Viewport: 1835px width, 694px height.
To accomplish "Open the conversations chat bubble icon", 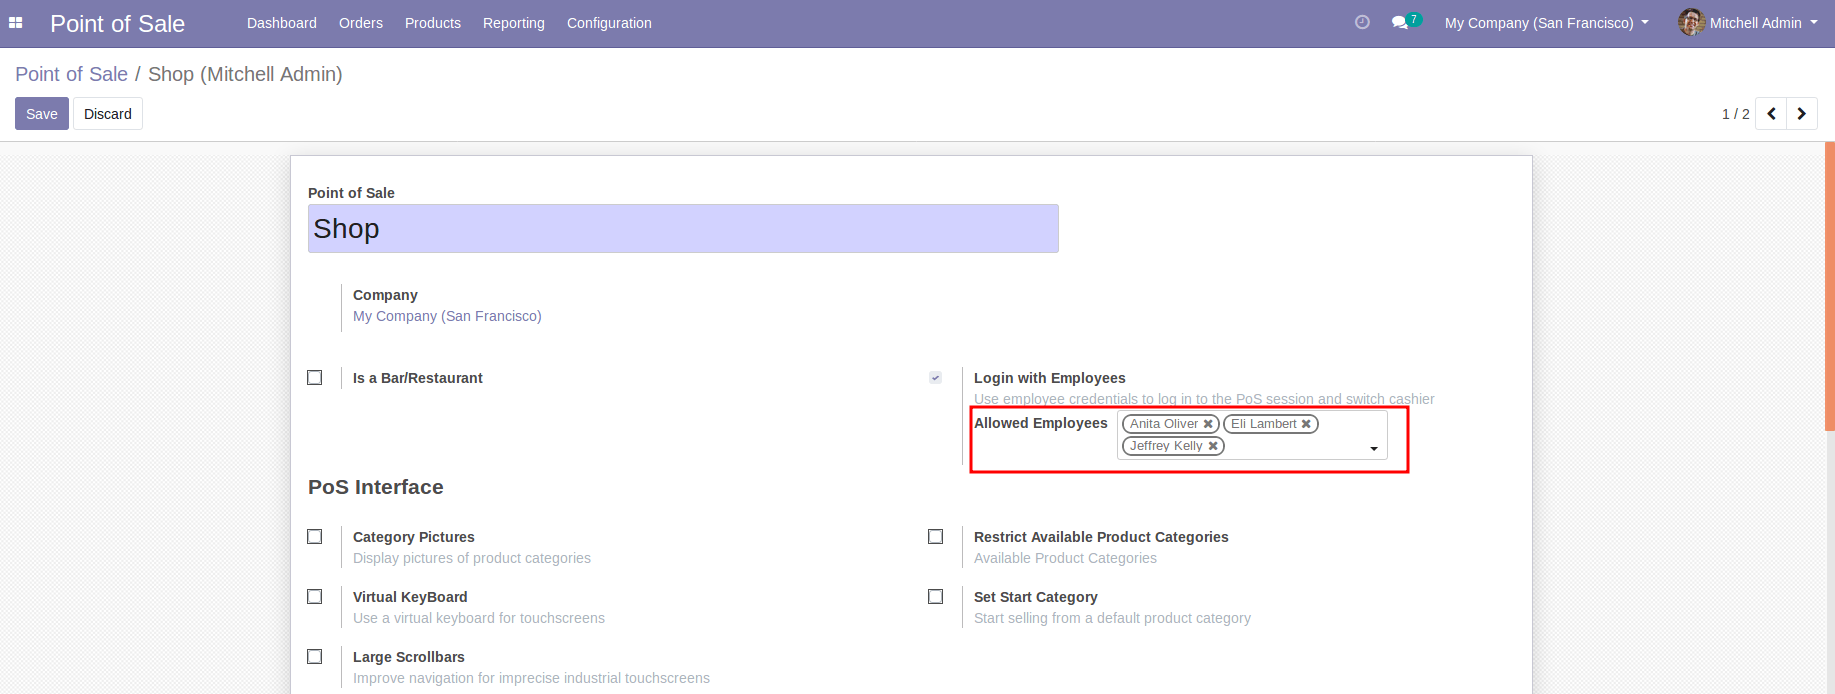I will pos(1400,22).
